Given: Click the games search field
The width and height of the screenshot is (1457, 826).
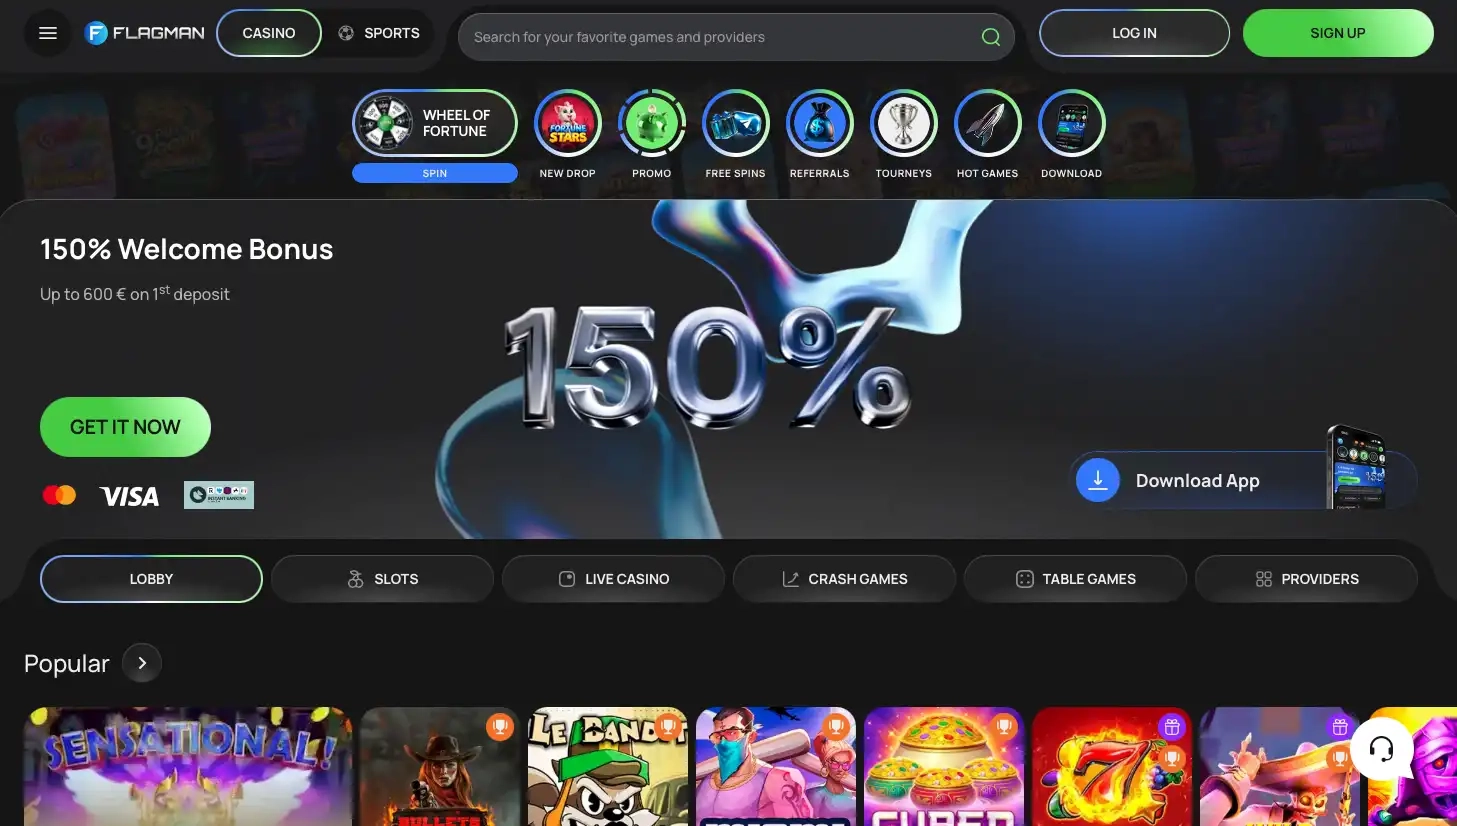Looking at the screenshot, I should (720, 37).
